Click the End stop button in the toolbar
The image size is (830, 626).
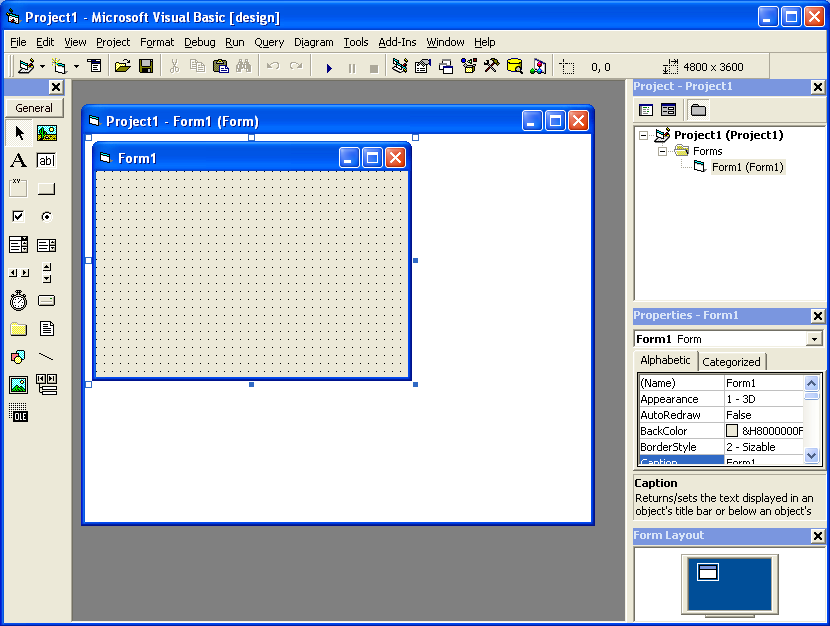click(x=374, y=68)
